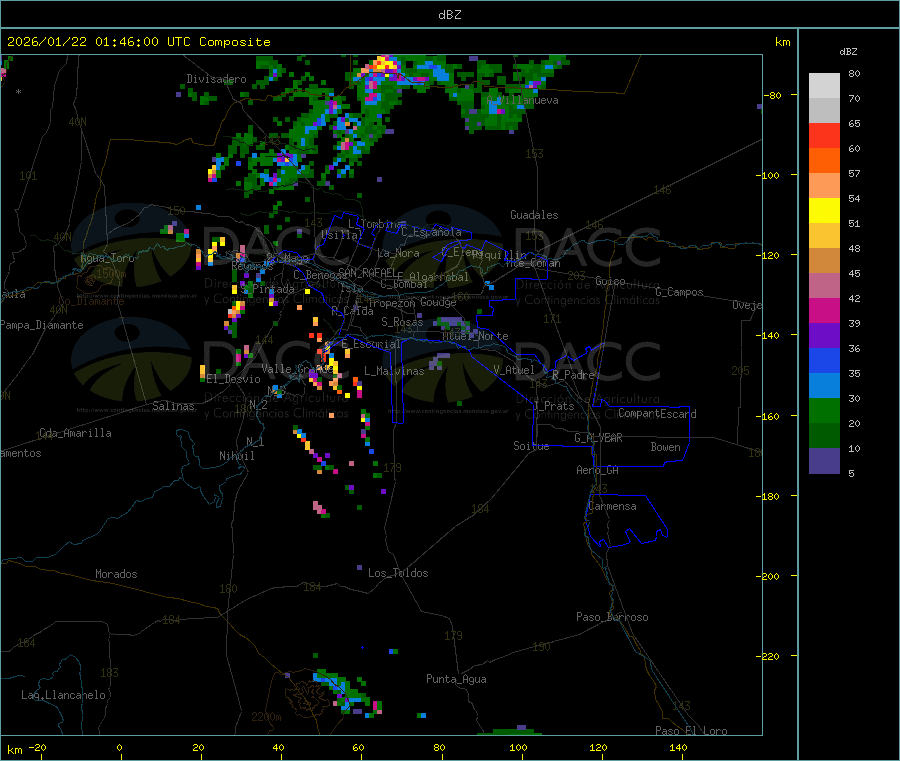Select the 'E_Escorial' label

[x=371, y=344]
